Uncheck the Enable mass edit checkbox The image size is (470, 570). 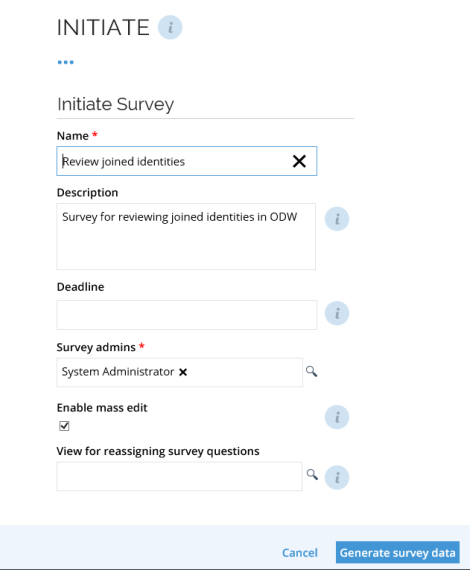click(x=64, y=426)
